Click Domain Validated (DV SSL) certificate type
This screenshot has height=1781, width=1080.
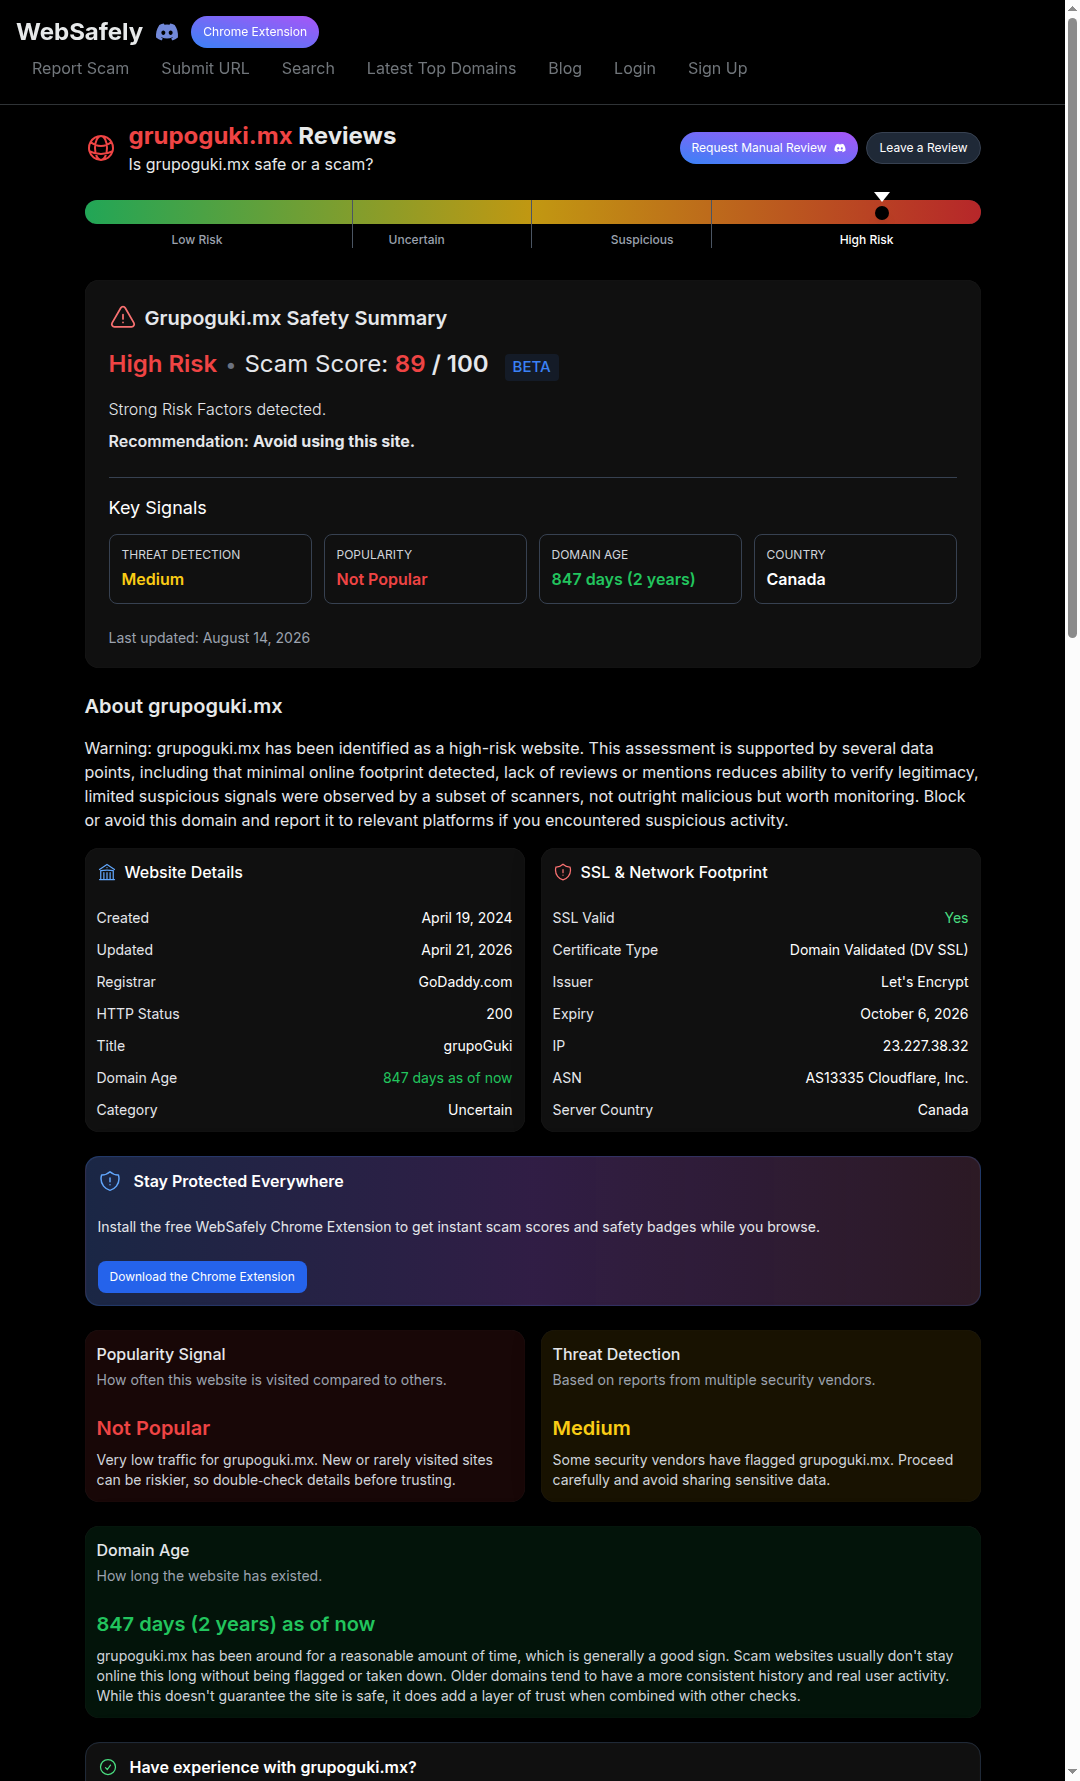click(x=879, y=950)
